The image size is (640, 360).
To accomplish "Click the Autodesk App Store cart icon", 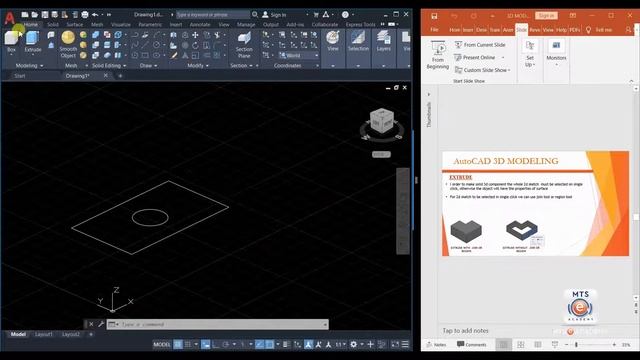I will [316, 15].
